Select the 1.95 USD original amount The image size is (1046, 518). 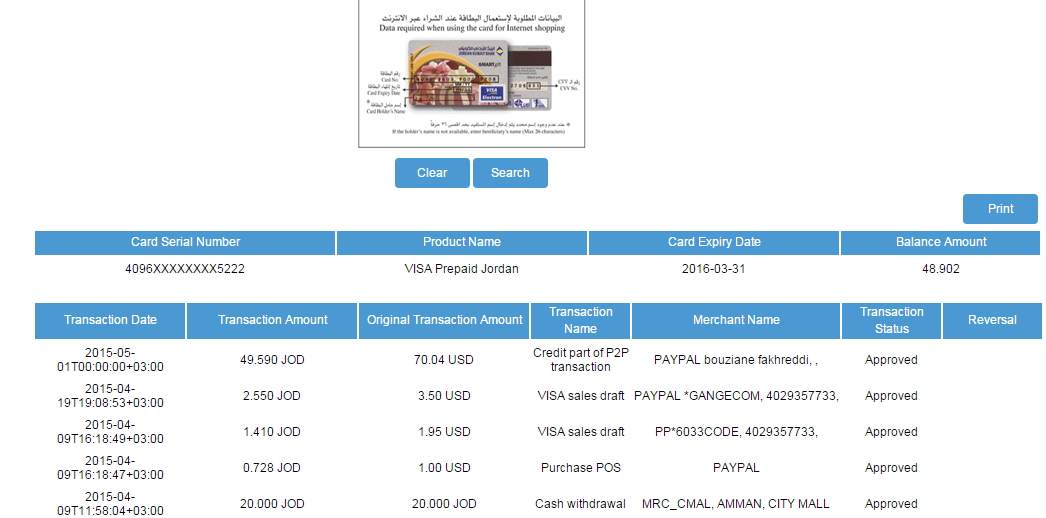coord(444,432)
